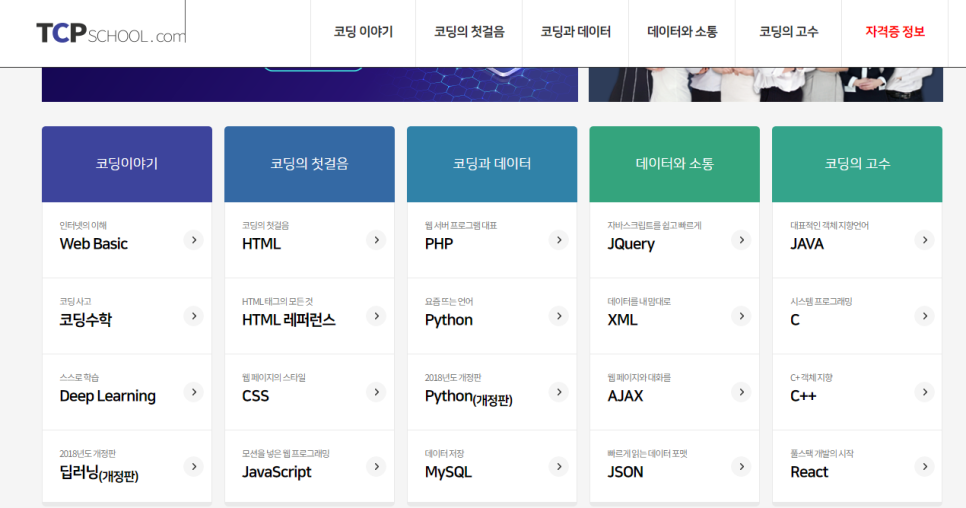Click the 데이터 저장 subtitle text
The height and width of the screenshot is (508, 966).
(444, 454)
